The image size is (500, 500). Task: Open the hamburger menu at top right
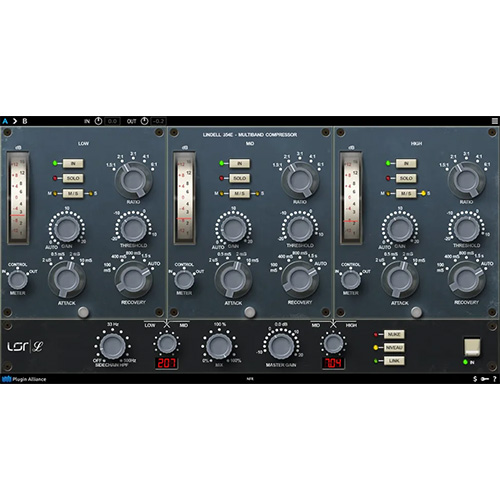coord(495,121)
